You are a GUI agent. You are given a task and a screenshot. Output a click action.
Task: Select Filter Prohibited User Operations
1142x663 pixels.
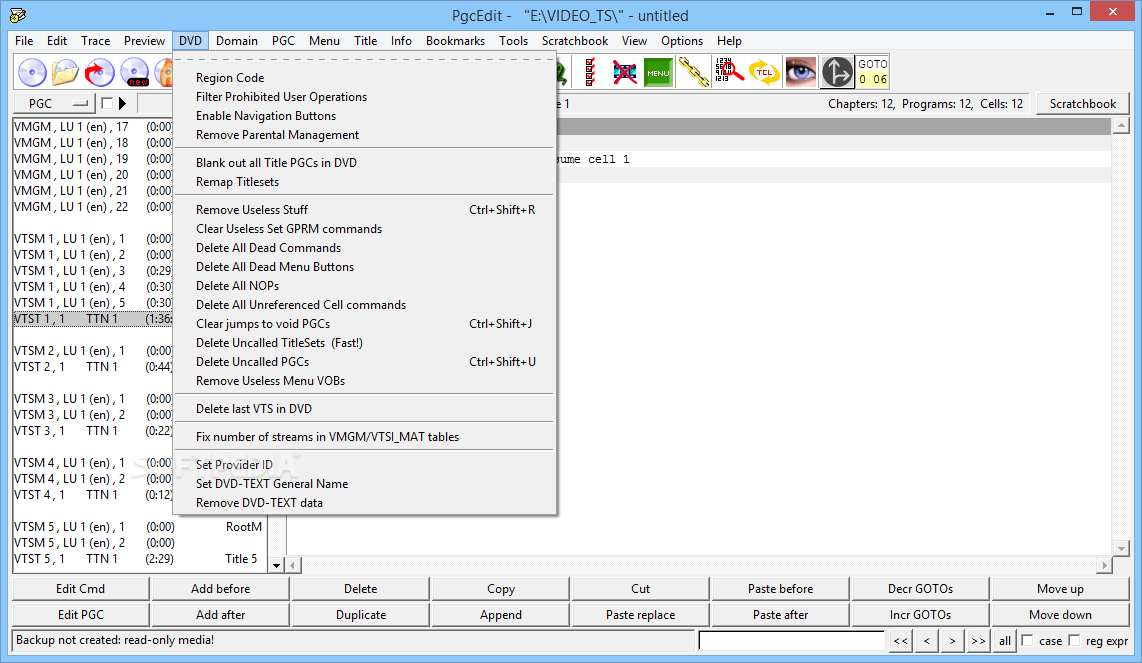(364, 97)
